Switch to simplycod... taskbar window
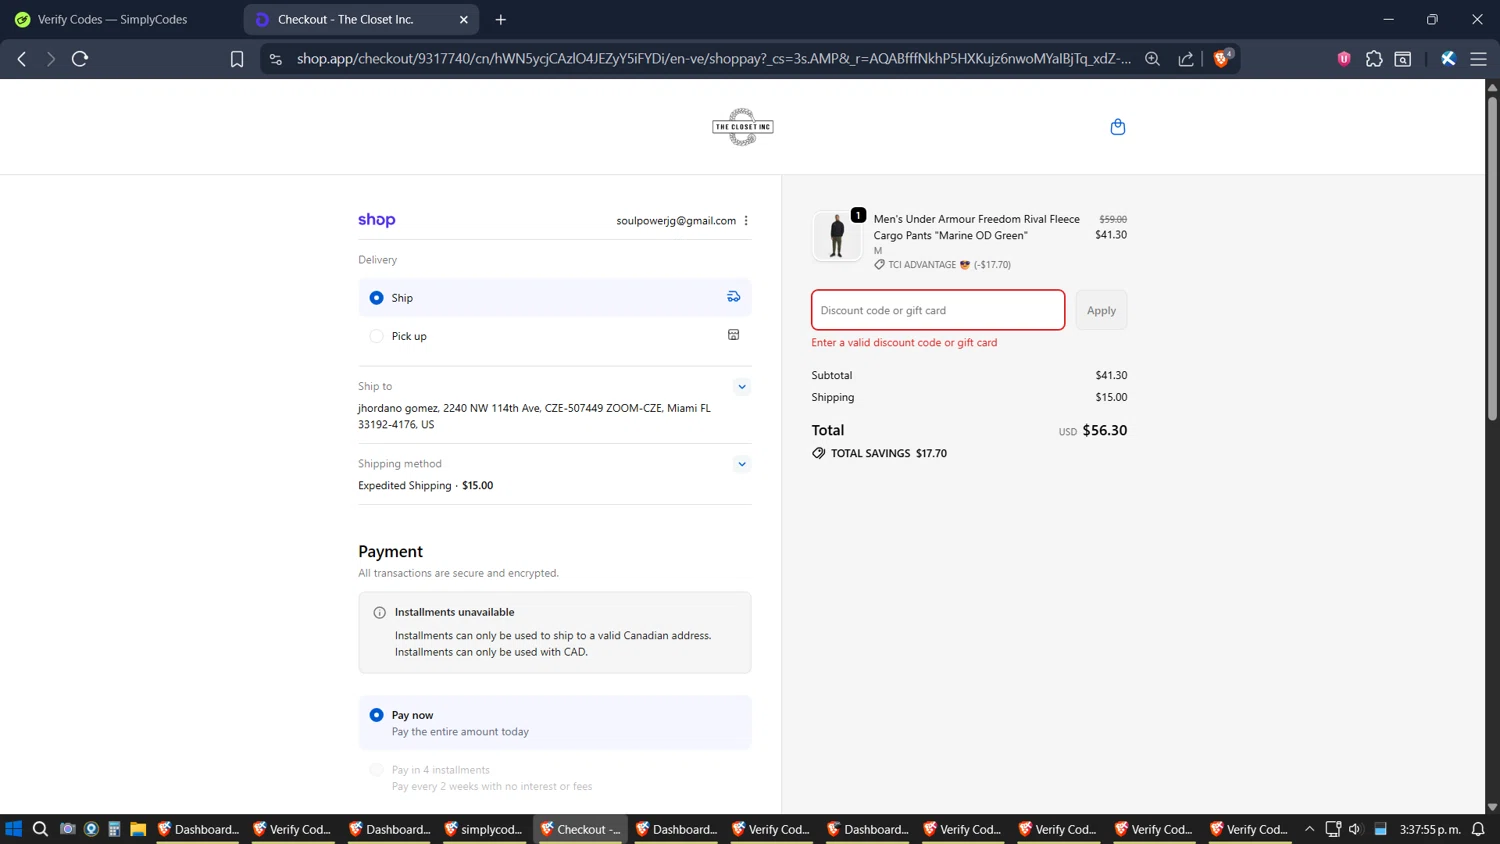Viewport: 1500px width, 844px height. tap(485, 829)
